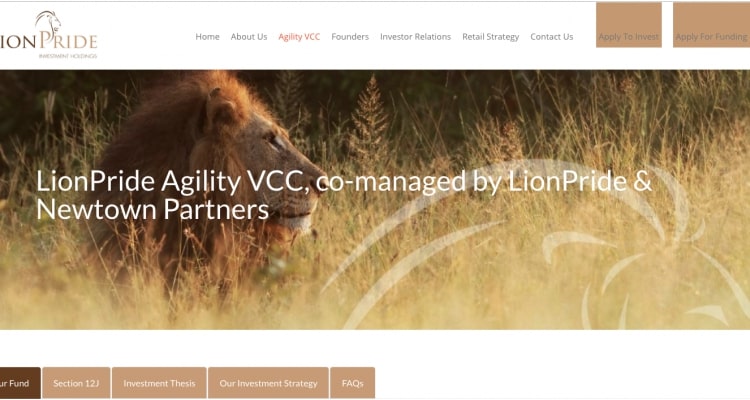Click the Apply To Invest button
750x400 pixels.
click(629, 25)
